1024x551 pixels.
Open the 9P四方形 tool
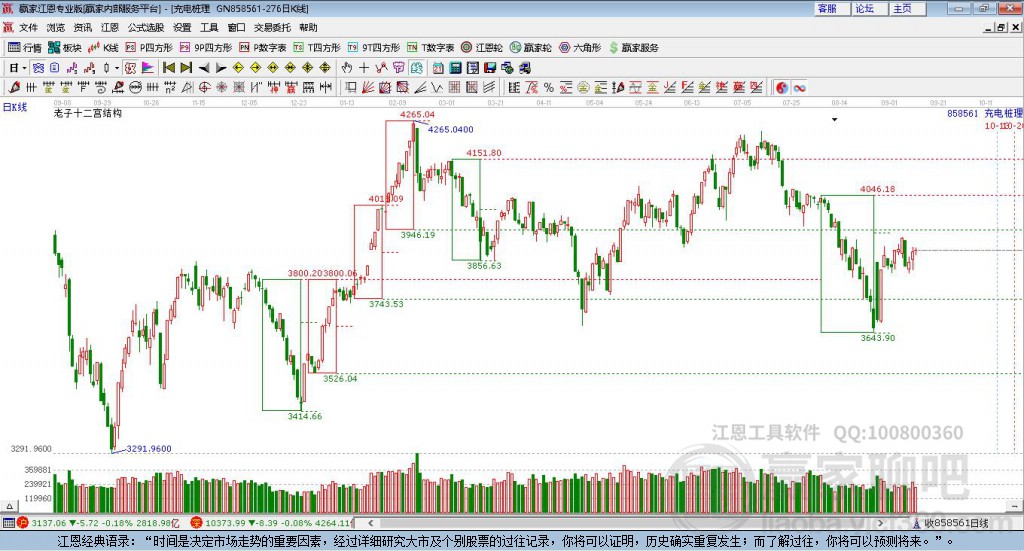(206, 48)
